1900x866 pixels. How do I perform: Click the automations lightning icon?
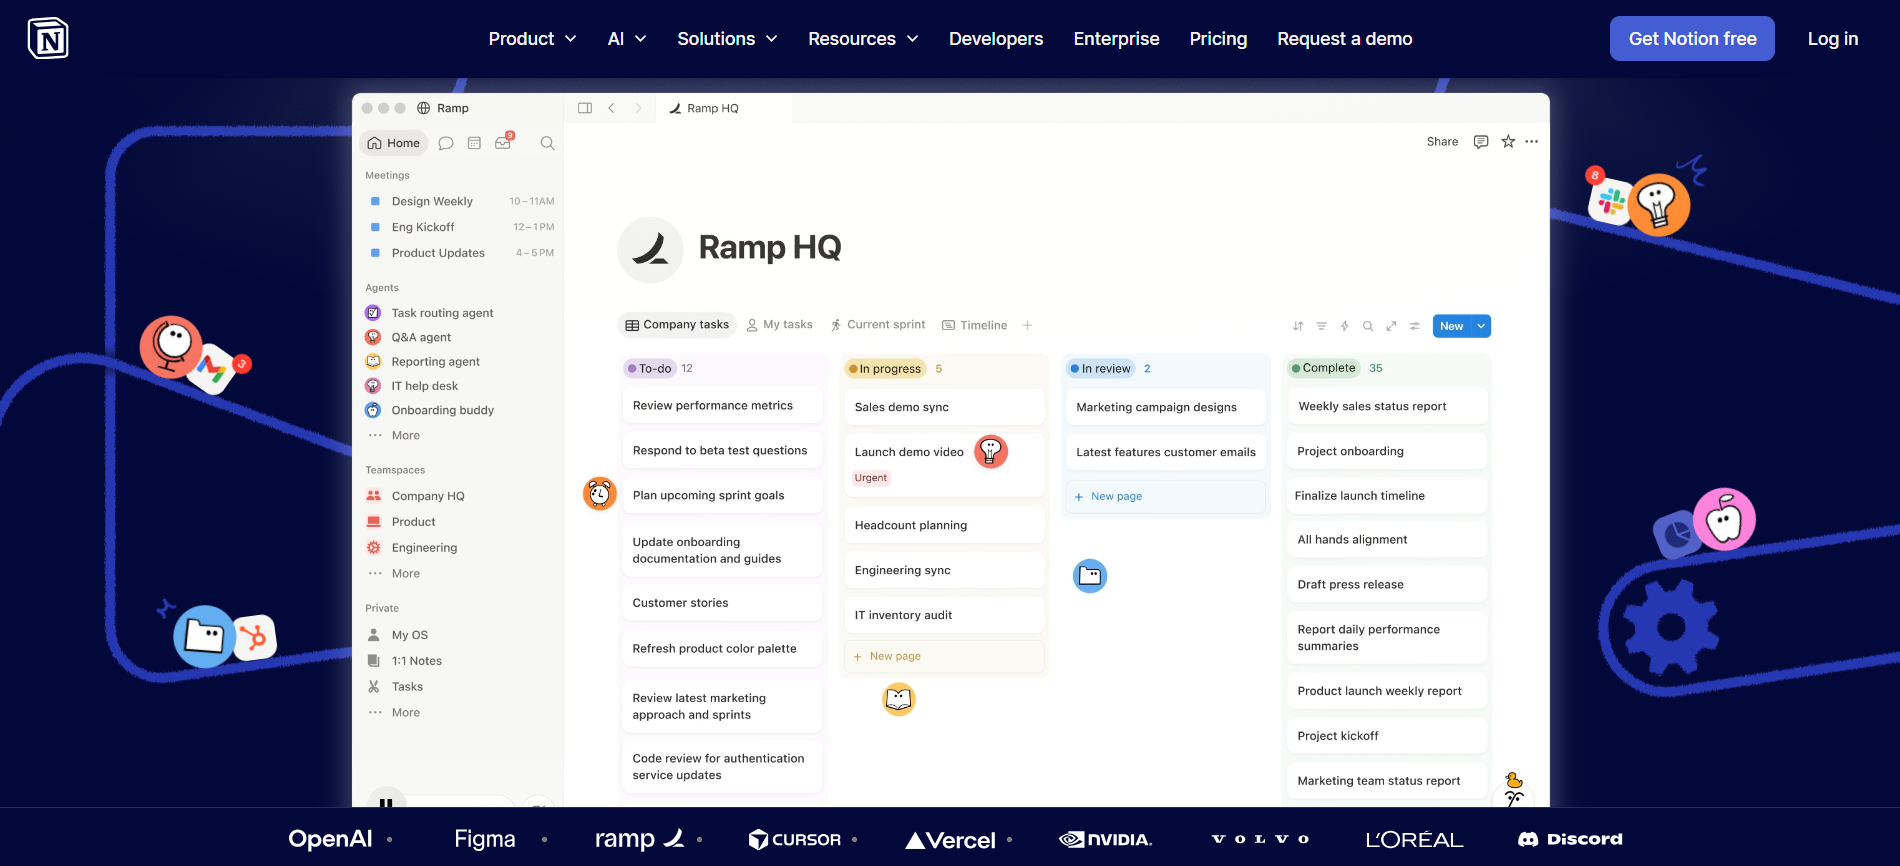point(1345,326)
